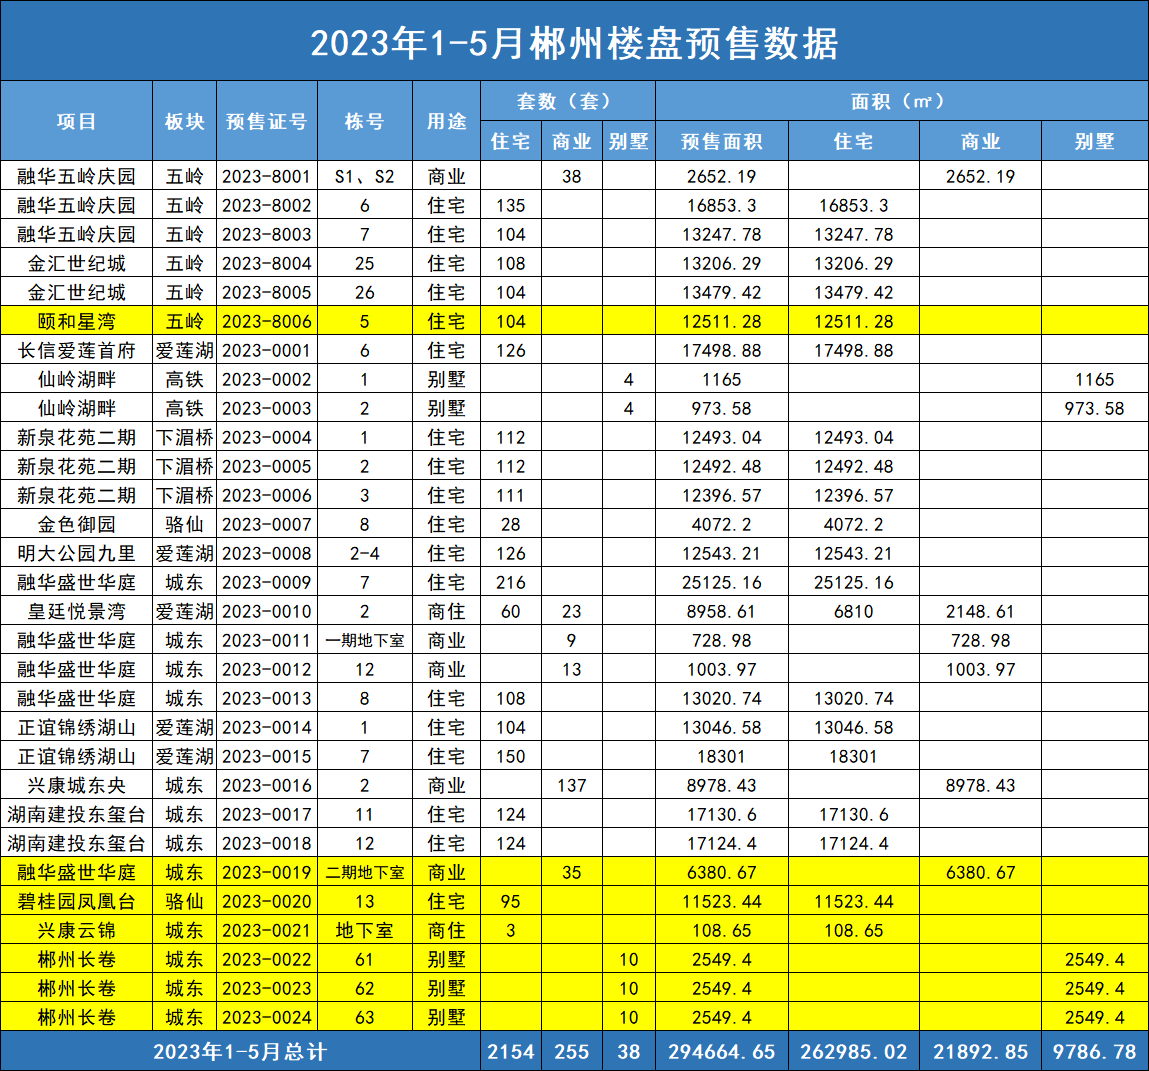Viewport: 1149px width, 1071px height.
Task: Select 明大公园九里 project cell
Action: tap(76, 554)
